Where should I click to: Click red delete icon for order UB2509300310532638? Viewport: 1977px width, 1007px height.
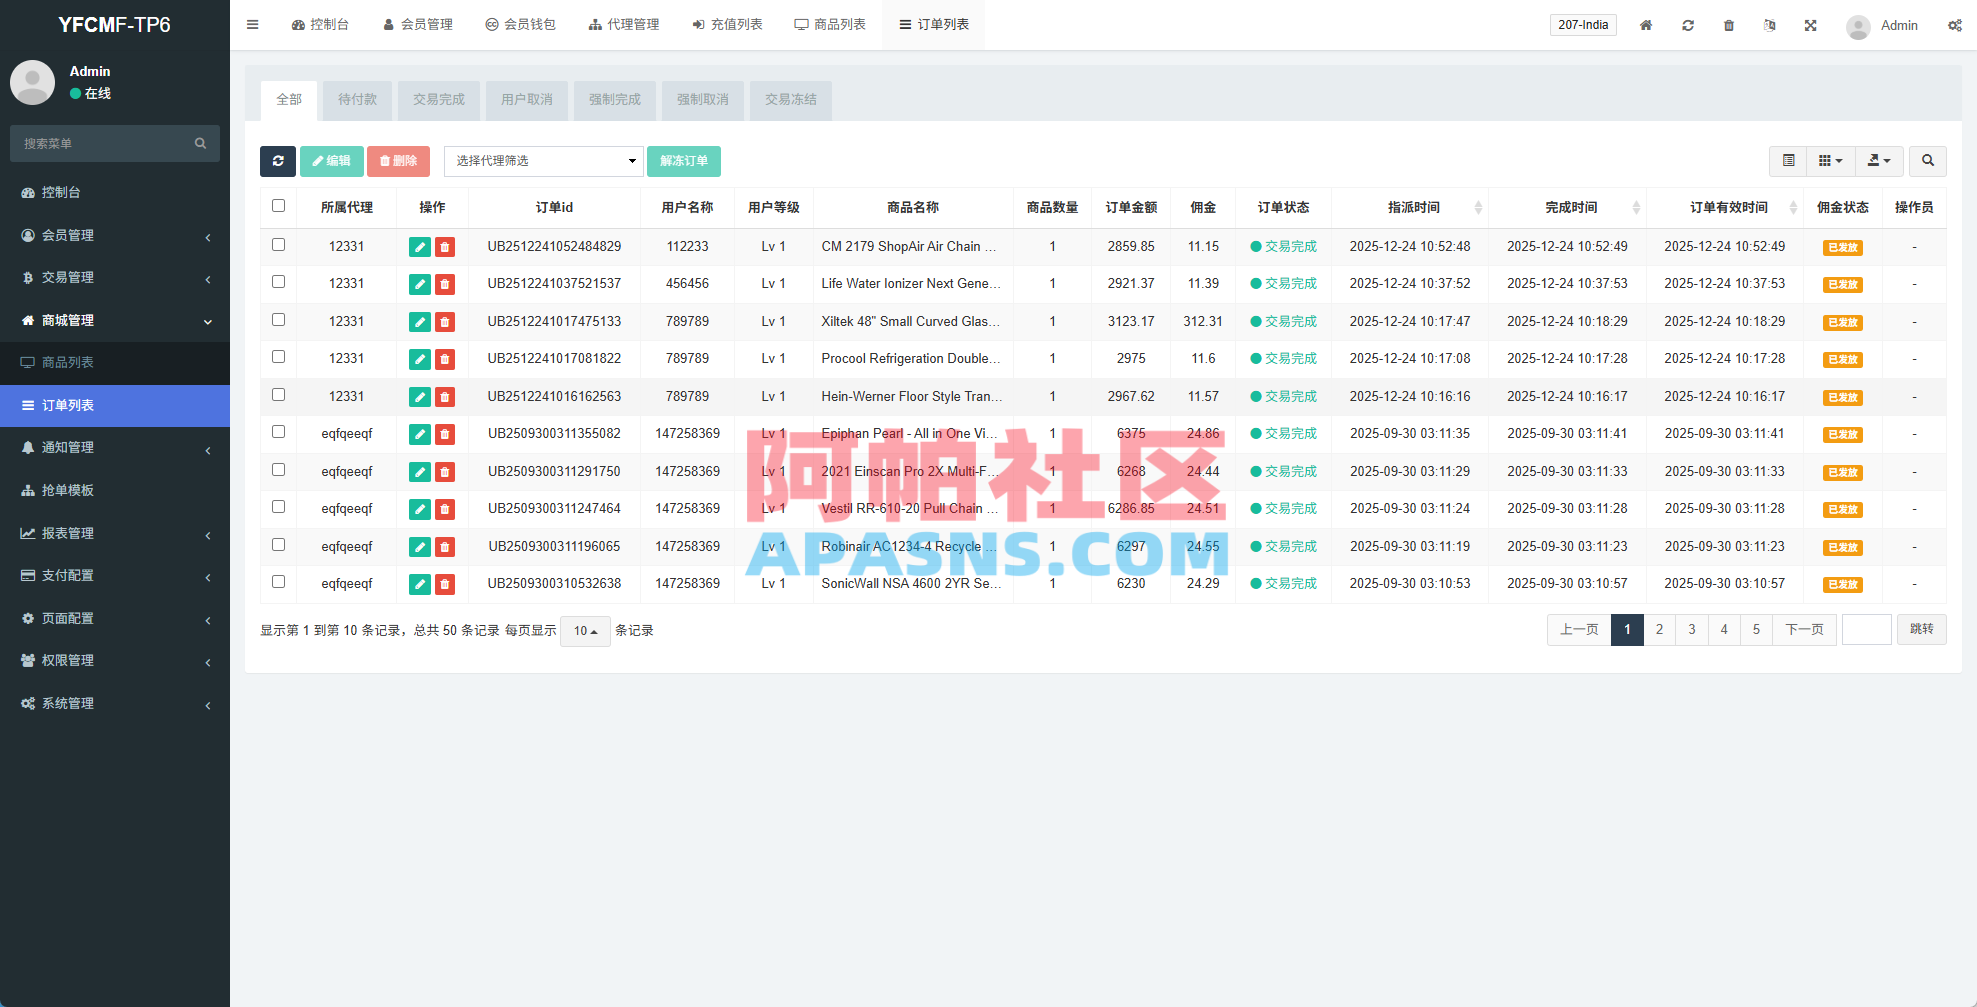tap(445, 585)
